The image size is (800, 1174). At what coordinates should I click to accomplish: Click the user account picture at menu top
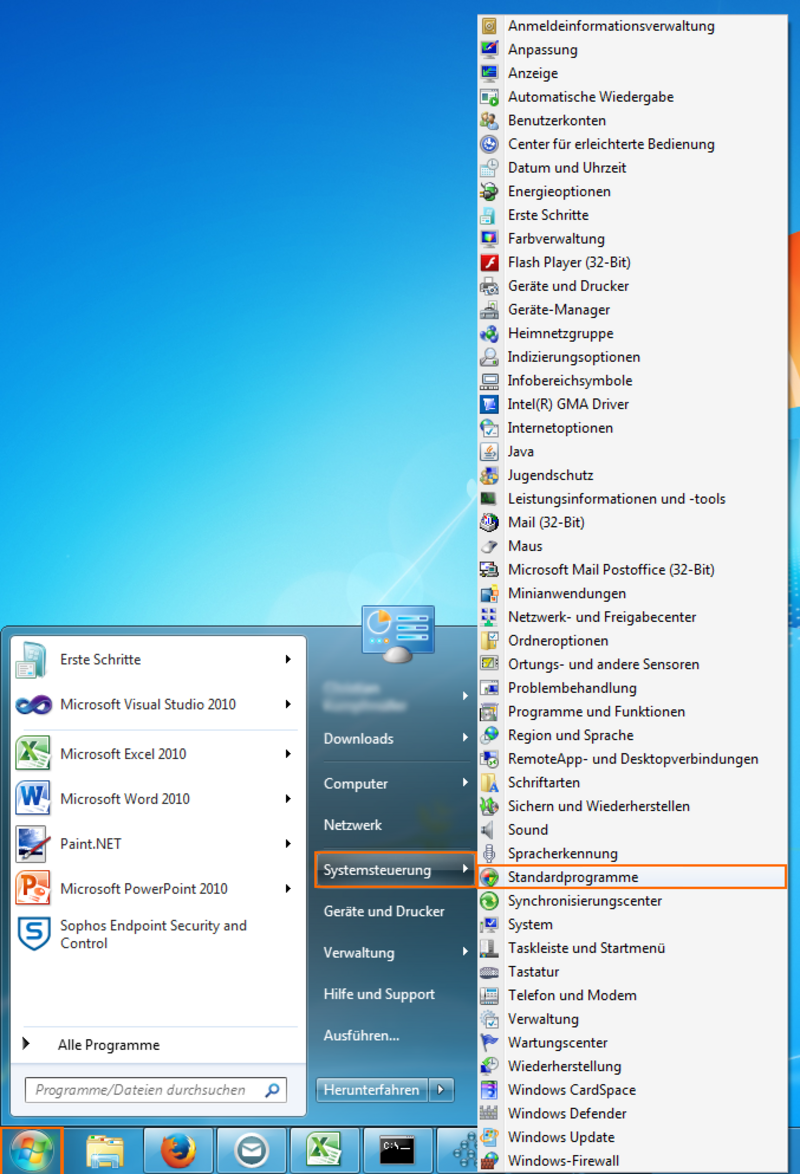click(398, 633)
